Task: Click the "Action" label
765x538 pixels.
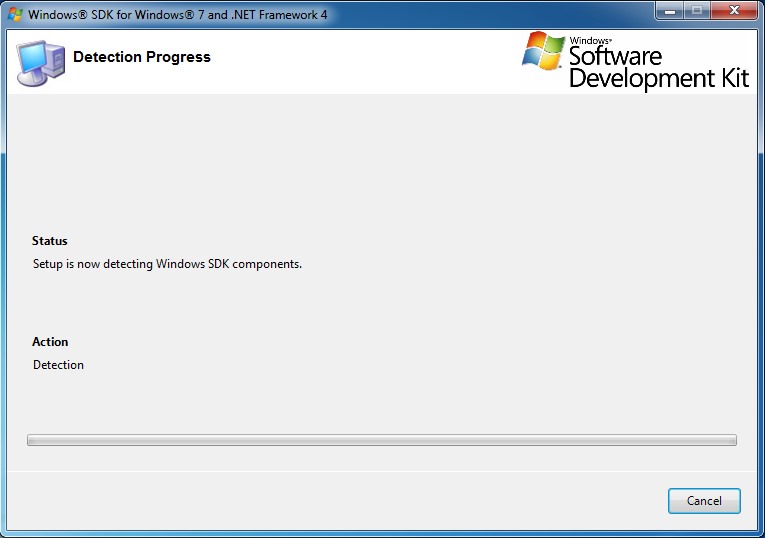Action: (x=50, y=341)
